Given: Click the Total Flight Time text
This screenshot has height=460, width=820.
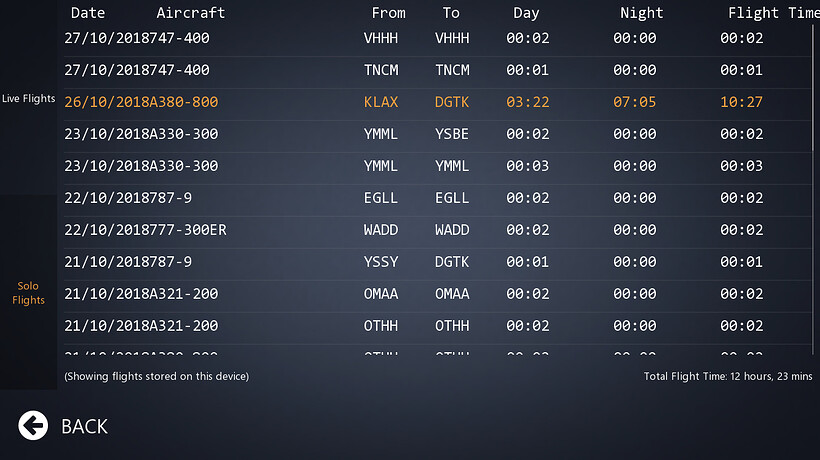Looking at the screenshot, I should (728, 376).
